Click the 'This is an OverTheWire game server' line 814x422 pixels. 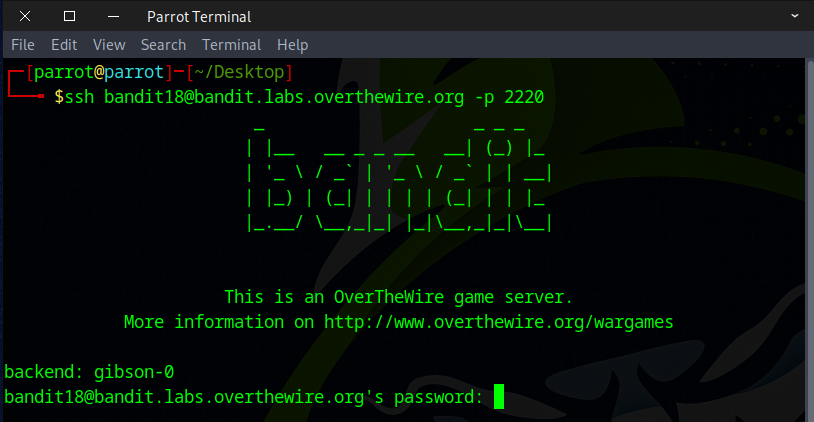(398, 297)
